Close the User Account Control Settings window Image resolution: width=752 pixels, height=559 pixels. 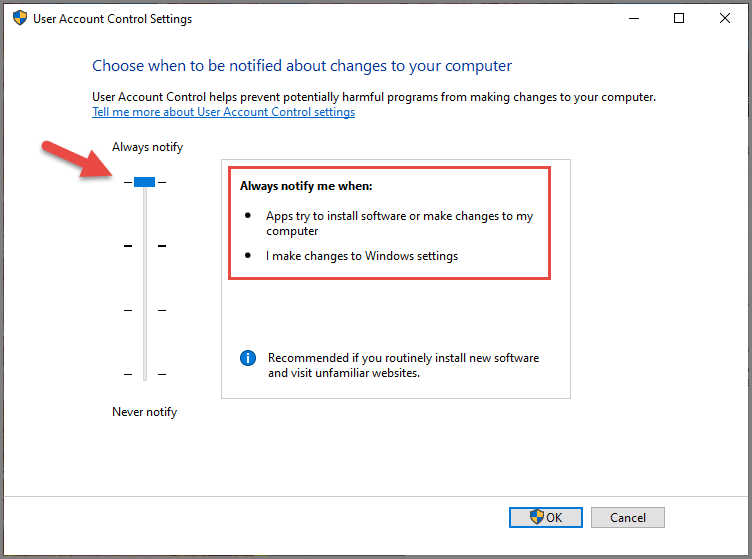(x=724, y=18)
